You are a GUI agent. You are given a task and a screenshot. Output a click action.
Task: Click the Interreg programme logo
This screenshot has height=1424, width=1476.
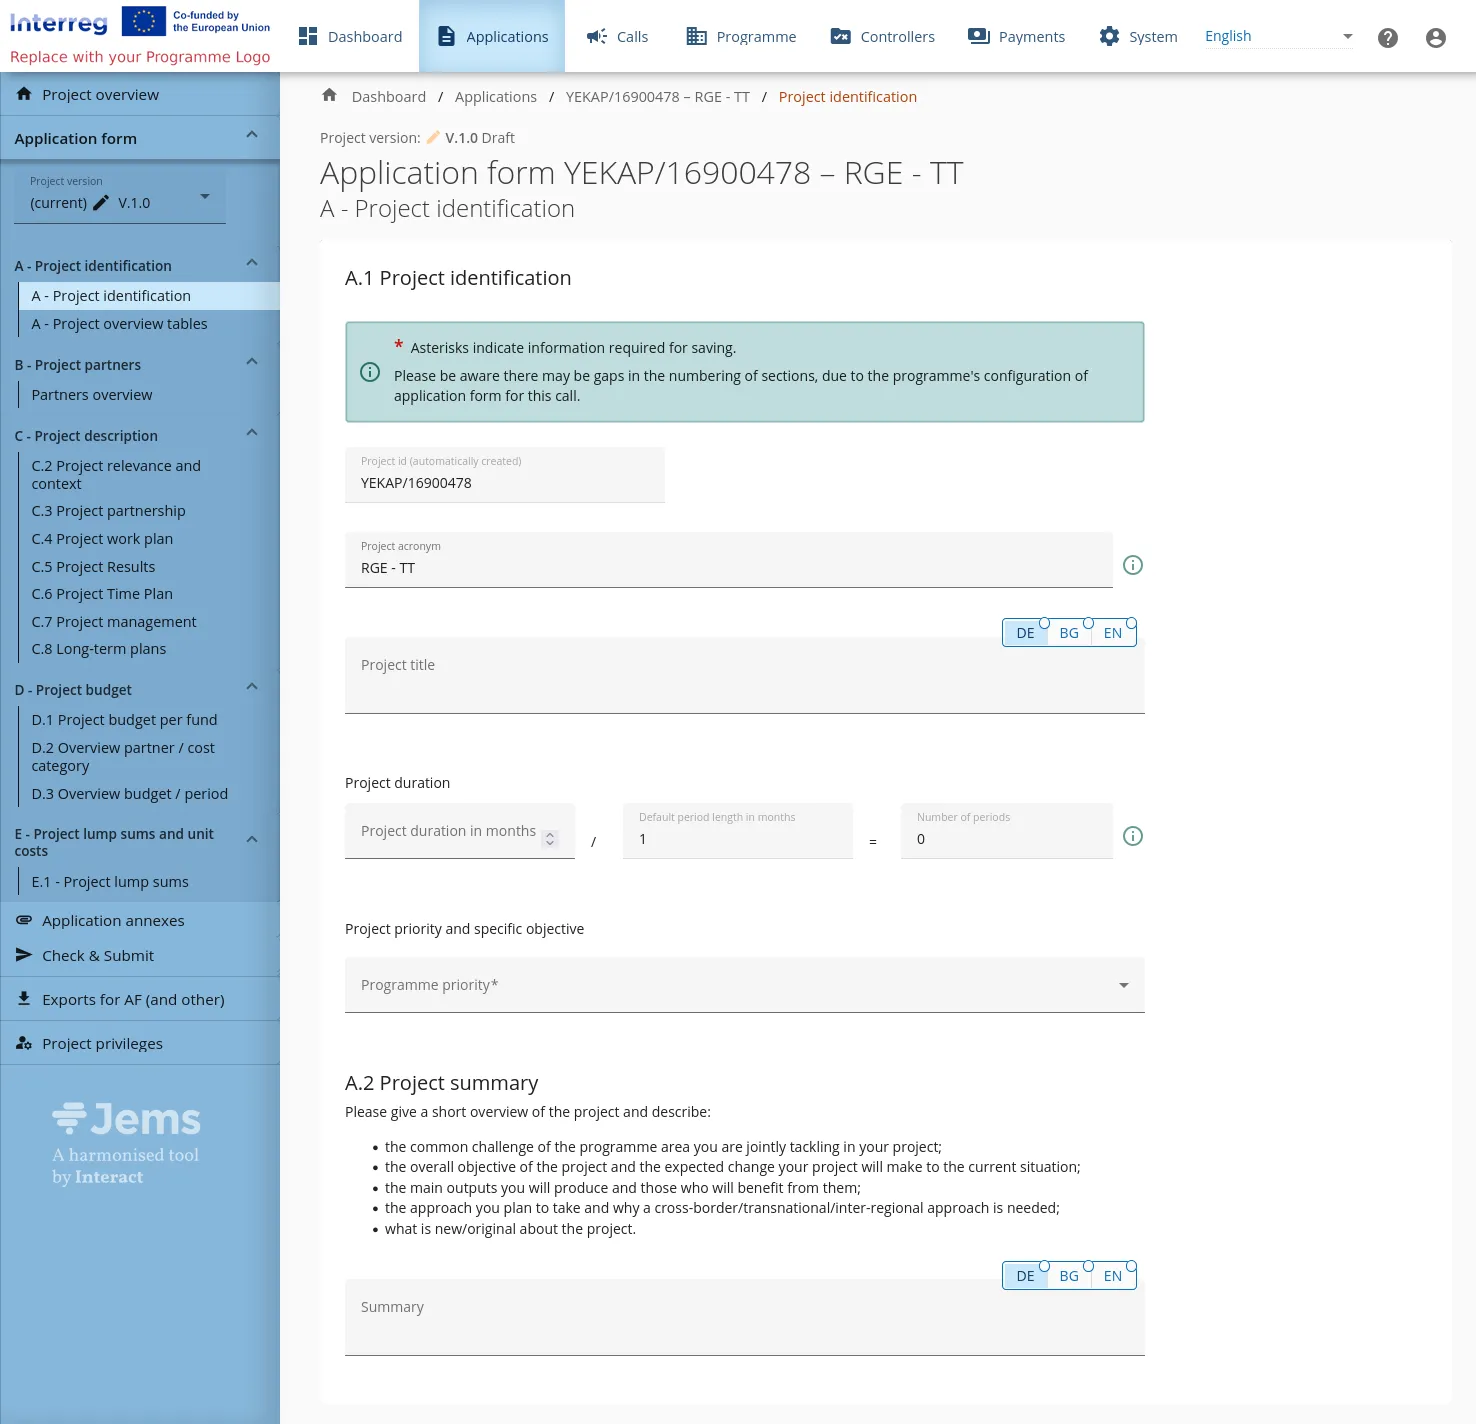[140, 35]
